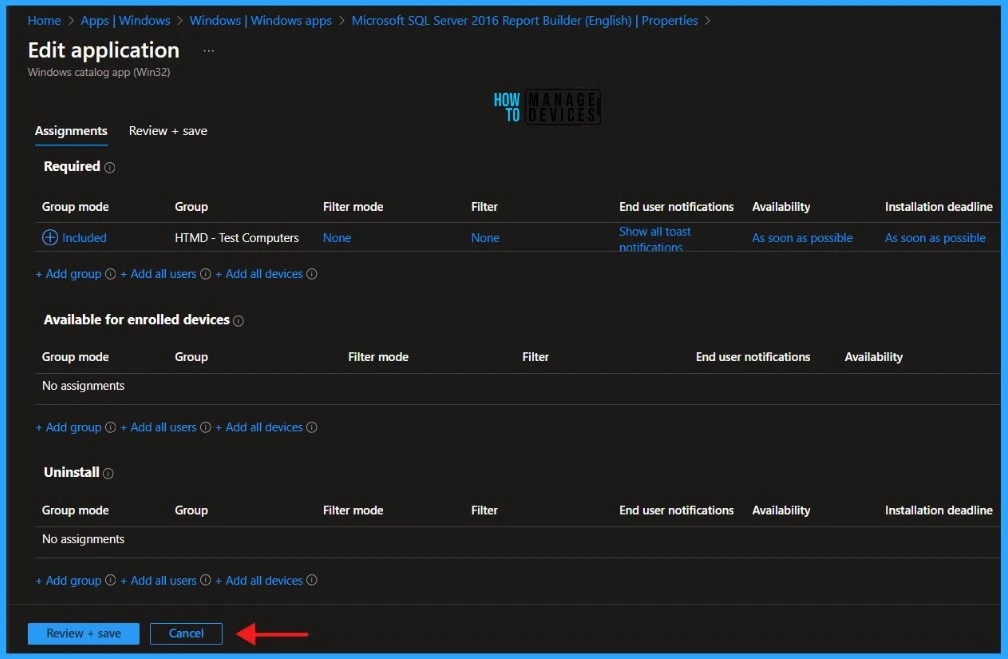Click info icon beside Add all devices under Available for enrolled devices
This screenshot has height=659, width=1008.
tap(312, 427)
